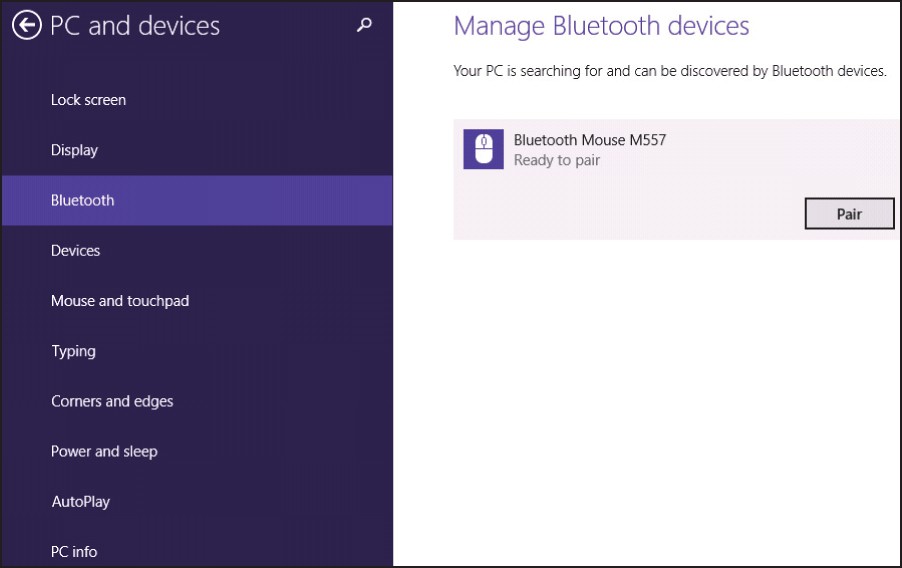Navigate to Mouse and touchpad
Image resolution: width=902 pixels, height=568 pixels.
[x=120, y=300]
